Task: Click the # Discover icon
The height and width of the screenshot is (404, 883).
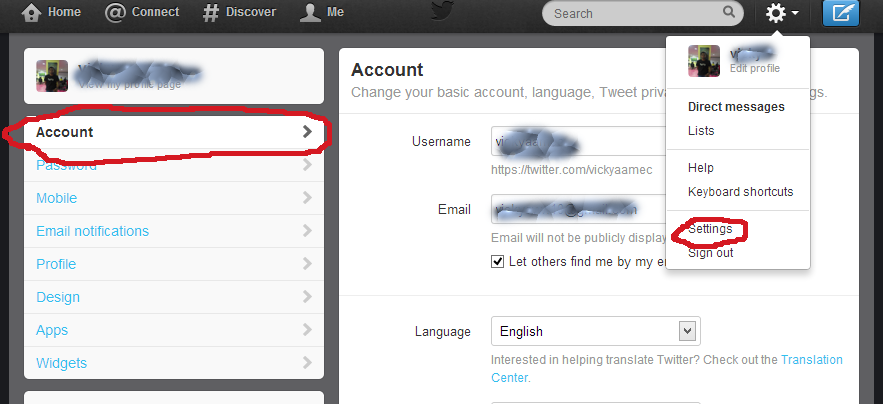Action: click(211, 12)
